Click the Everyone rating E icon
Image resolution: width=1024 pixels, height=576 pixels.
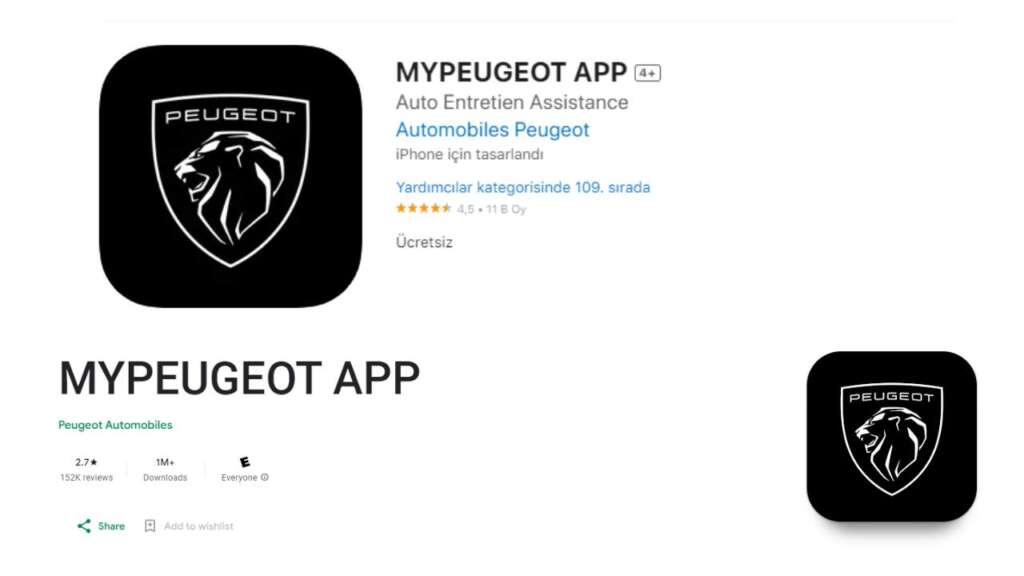(245, 462)
